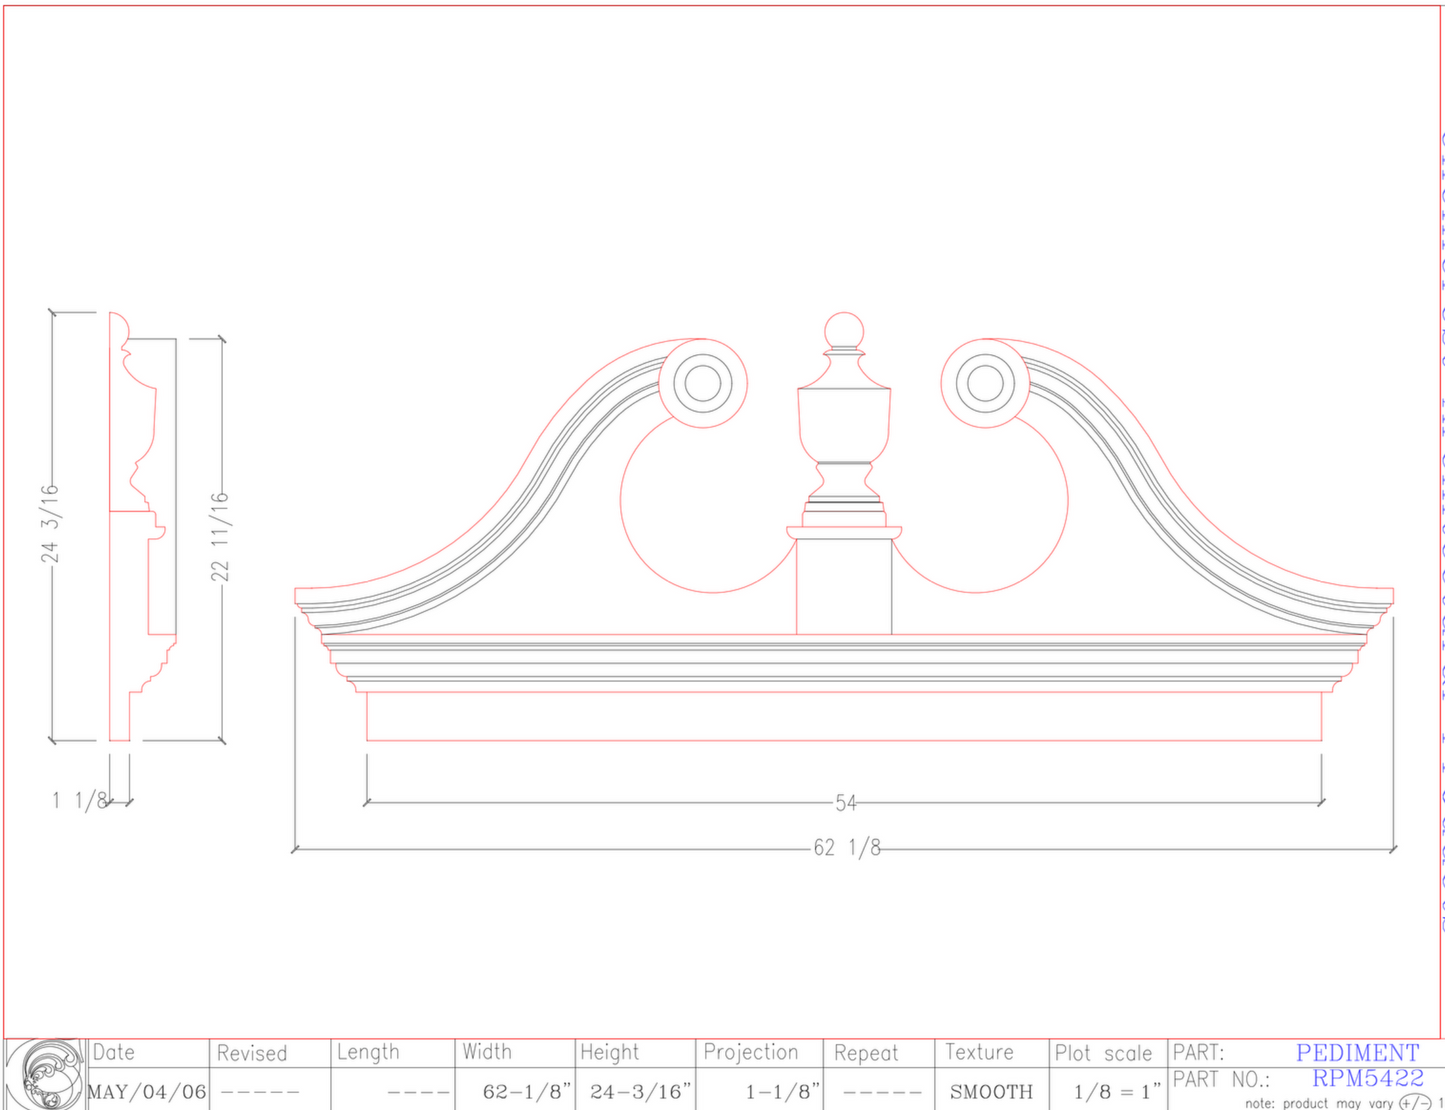Screen dimensions: 1445x1110
Task: Click the 62 1/8 dimension line
Action: click(845, 847)
